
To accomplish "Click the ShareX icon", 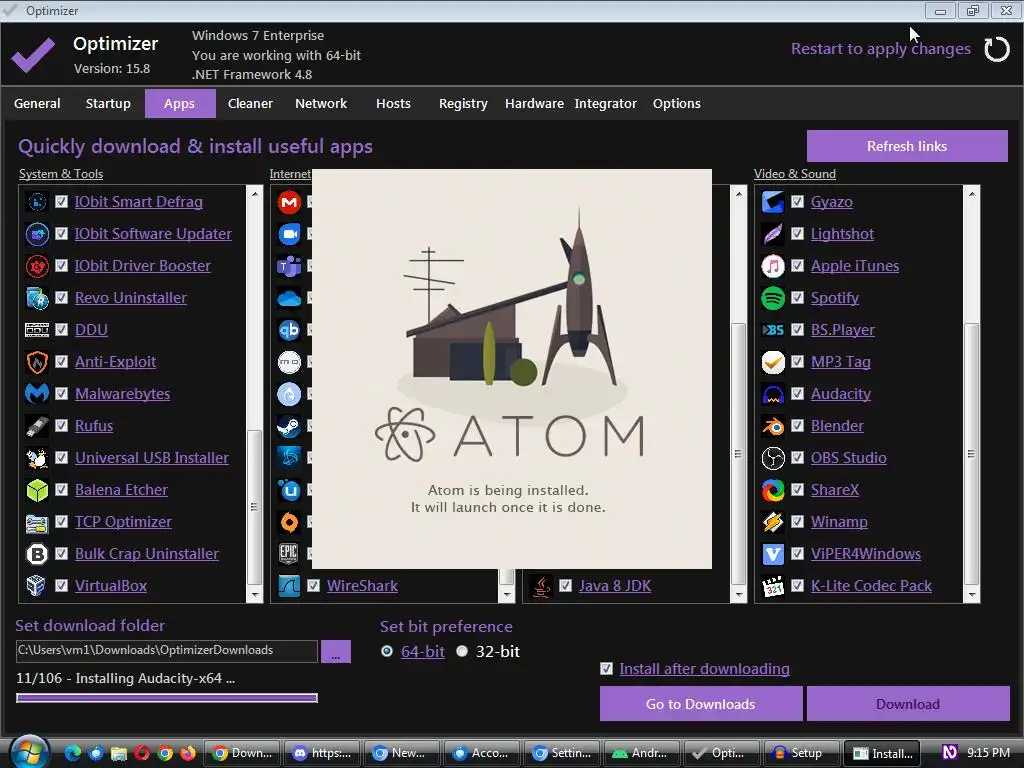I will [x=773, y=490].
